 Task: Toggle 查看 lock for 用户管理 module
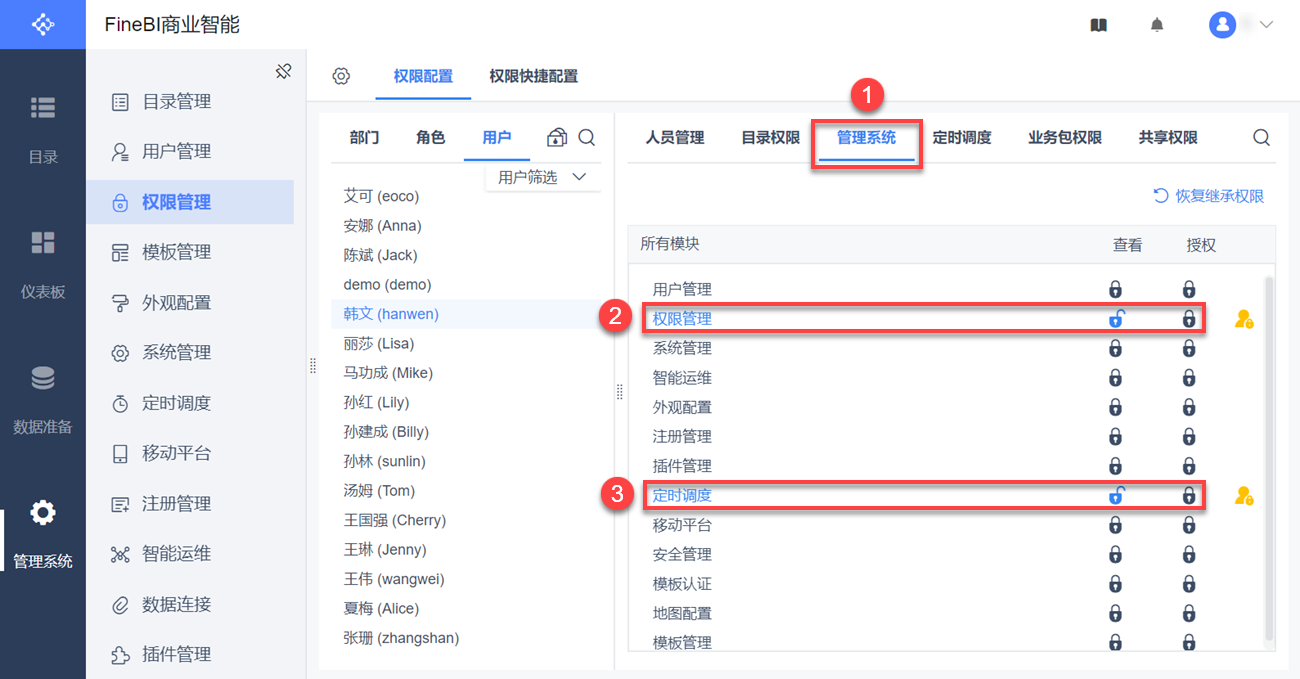tap(1116, 290)
